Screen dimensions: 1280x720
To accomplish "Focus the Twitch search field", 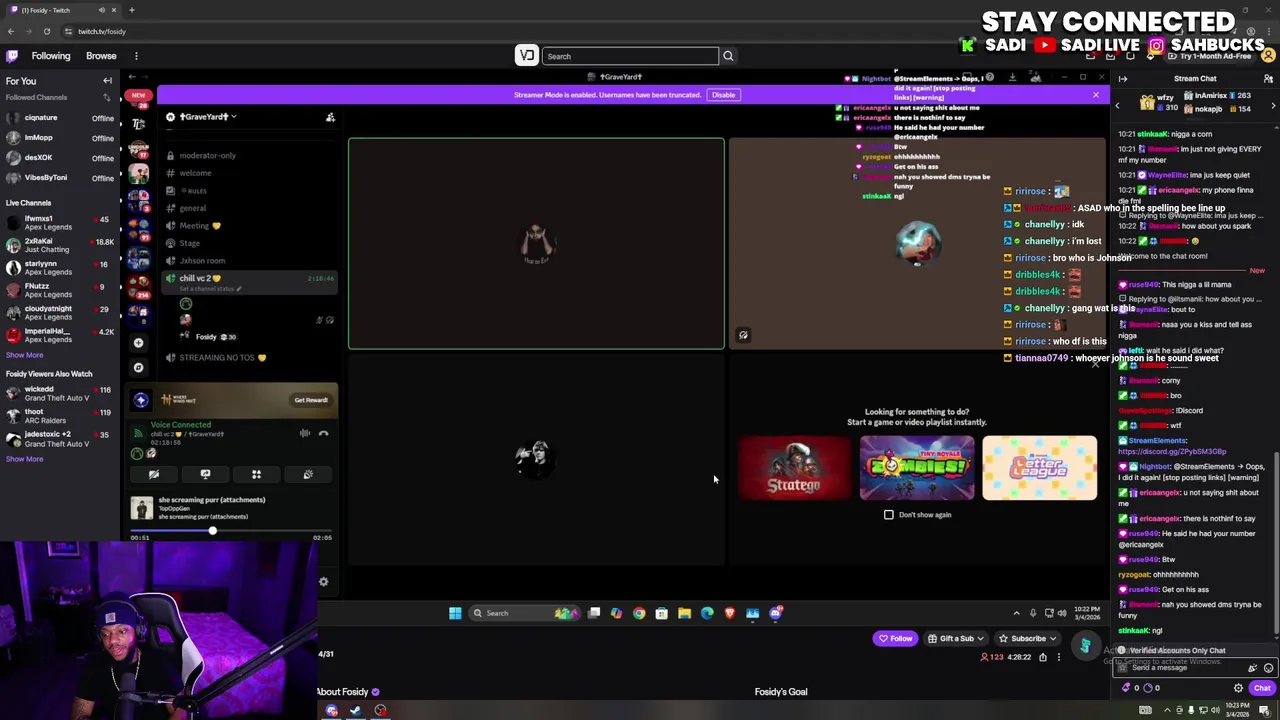I will pyautogui.click(x=630, y=56).
